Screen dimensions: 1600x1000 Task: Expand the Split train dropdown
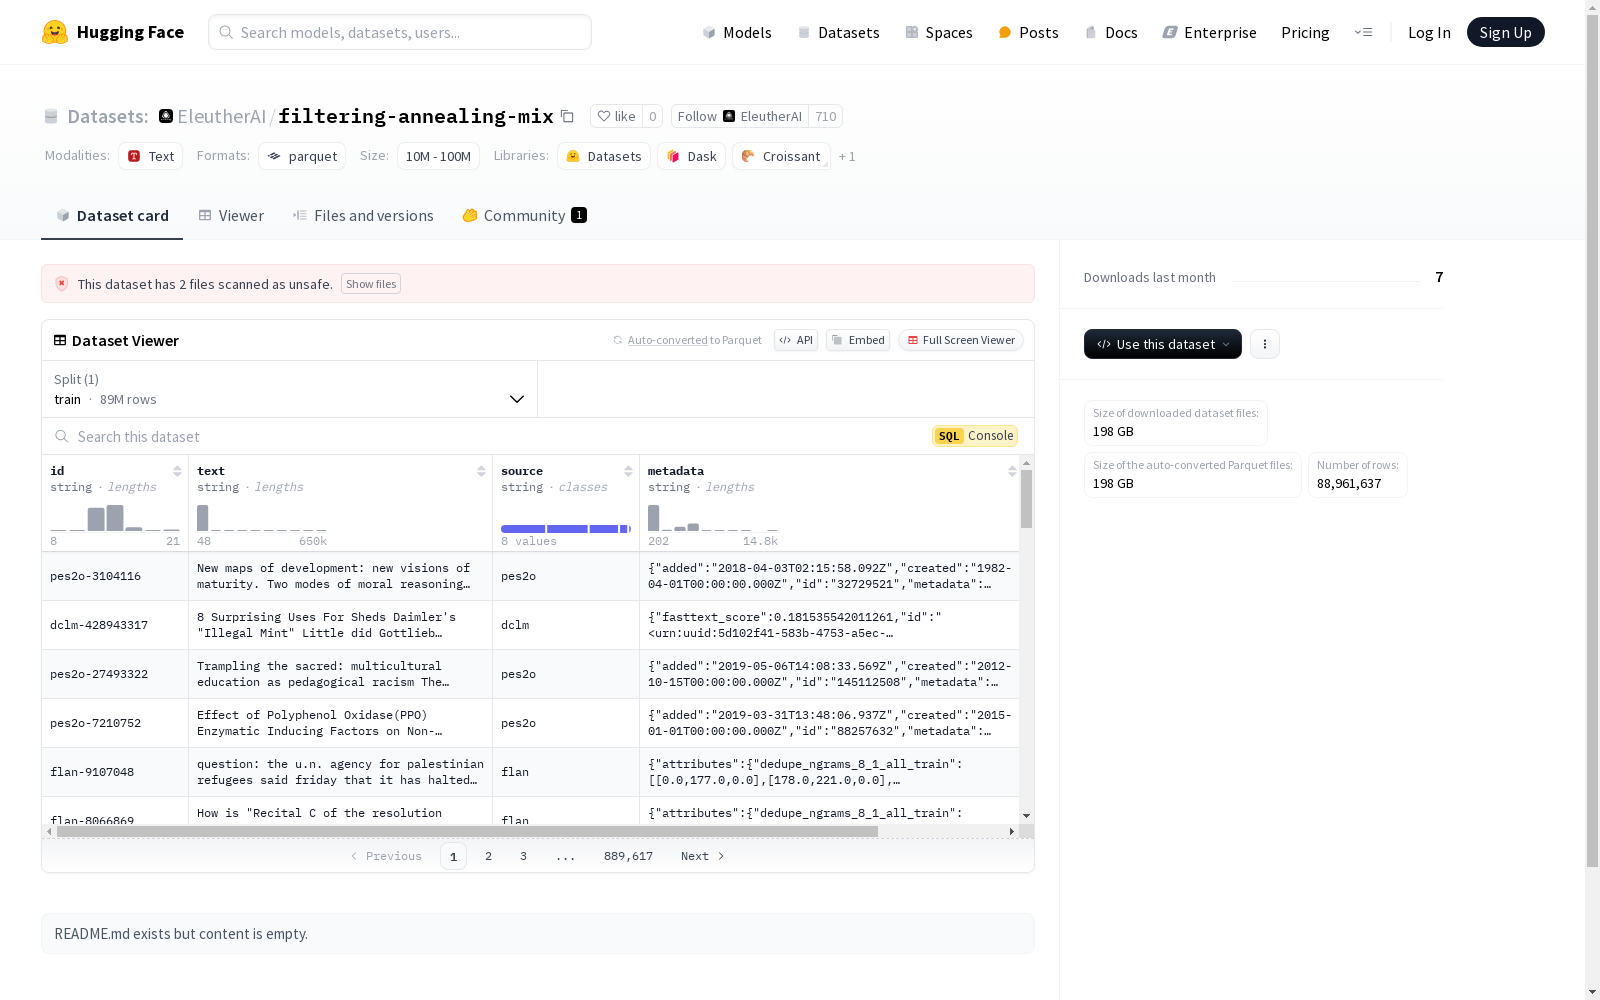point(289,389)
